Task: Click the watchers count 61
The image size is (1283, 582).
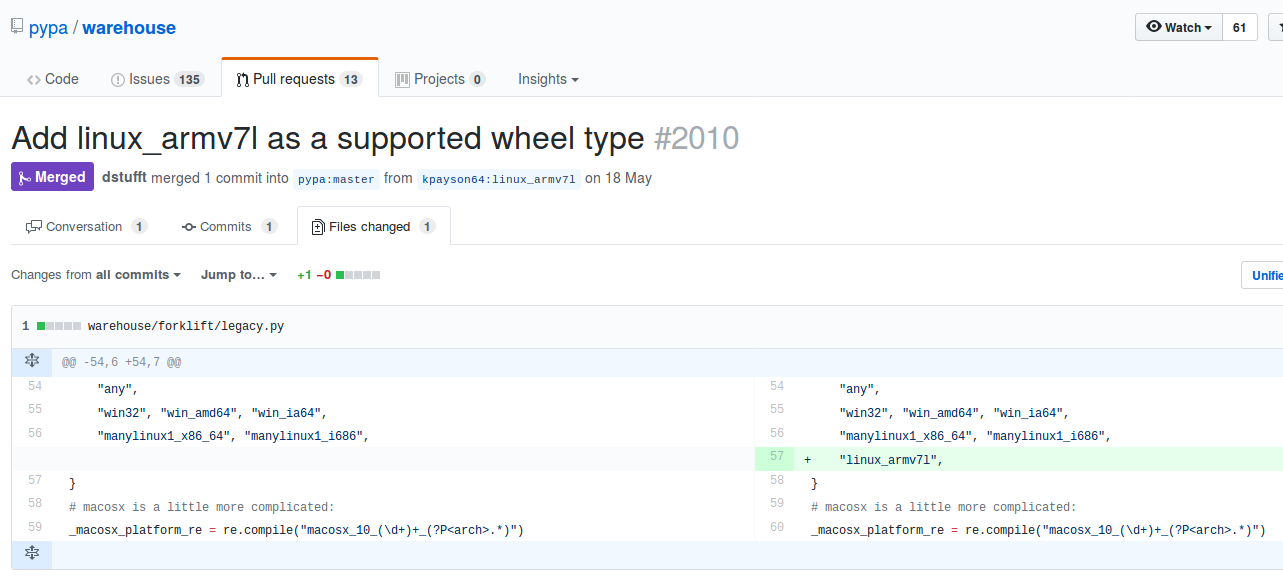Action: pyautogui.click(x=1239, y=27)
